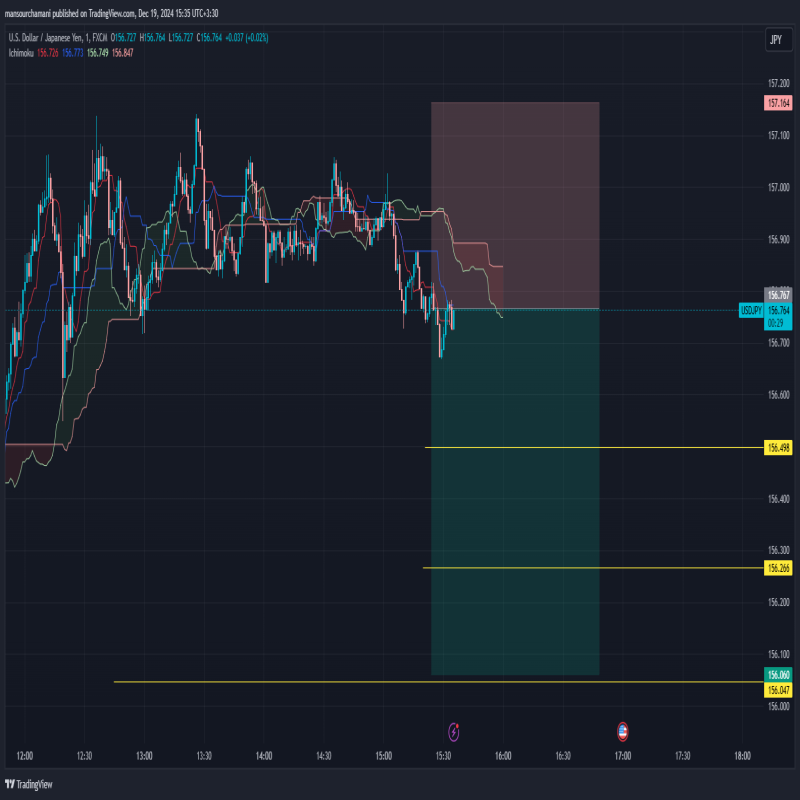Click the purple lightning event icon
The image size is (800, 800).
(454, 731)
